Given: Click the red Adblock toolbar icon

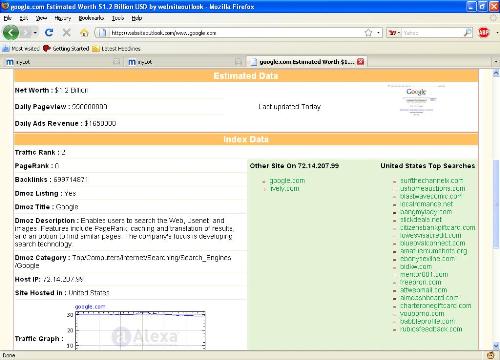Looking at the screenshot, I should click(x=484, y=32).
